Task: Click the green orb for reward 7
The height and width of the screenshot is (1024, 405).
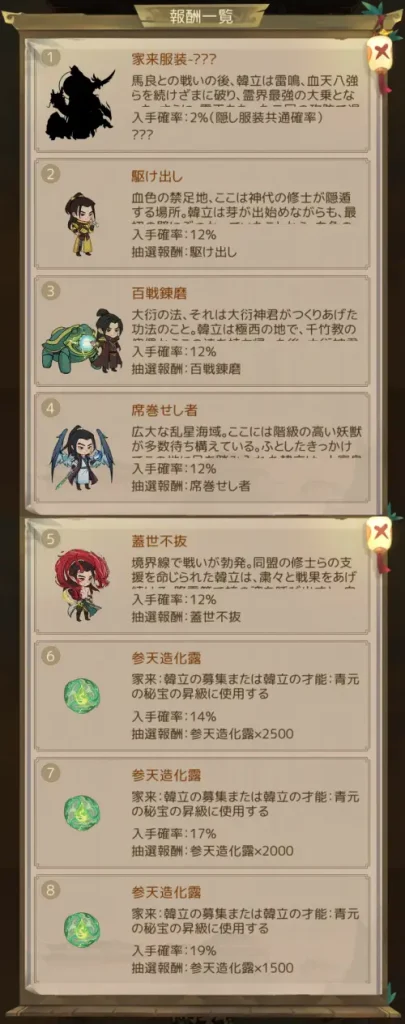Action: tap(82, 813)
